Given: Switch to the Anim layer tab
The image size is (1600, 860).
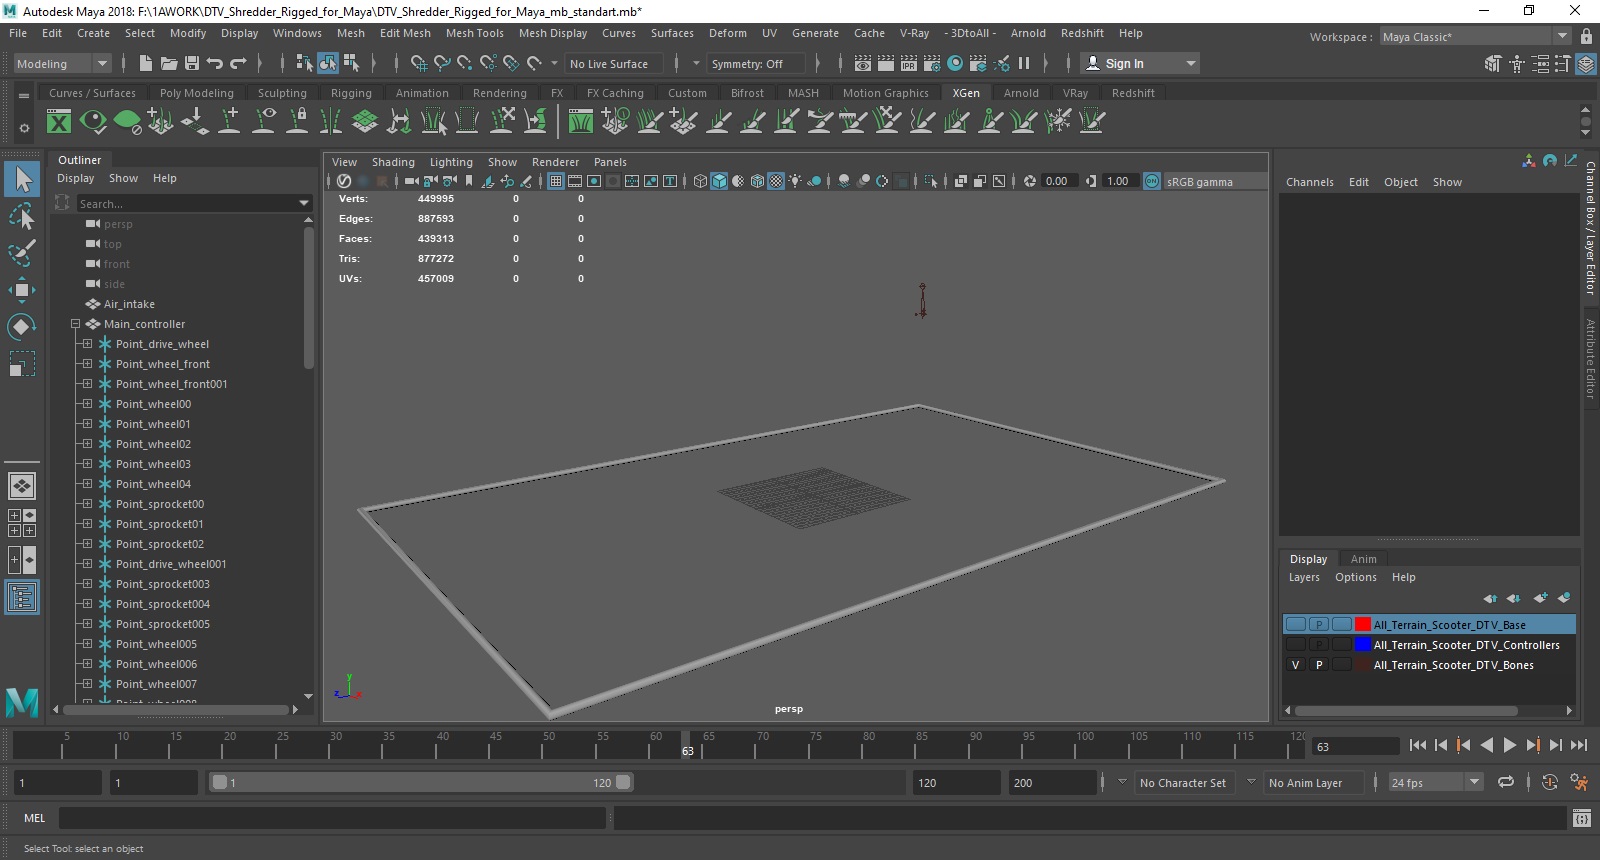Looking at the screenshot, I should (1363, 559).
